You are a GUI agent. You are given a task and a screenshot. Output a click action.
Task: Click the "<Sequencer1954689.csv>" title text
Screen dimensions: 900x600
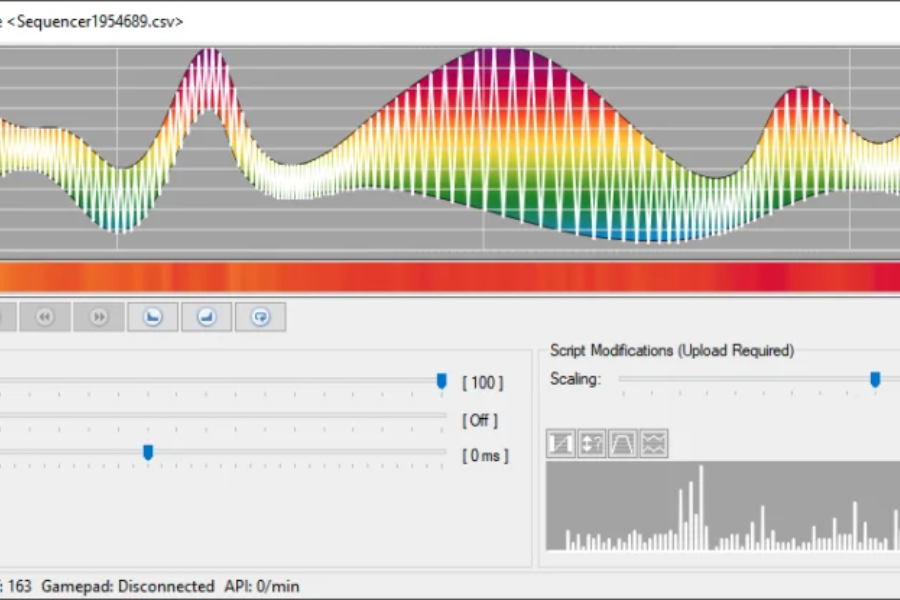click(x=95, y=22)
